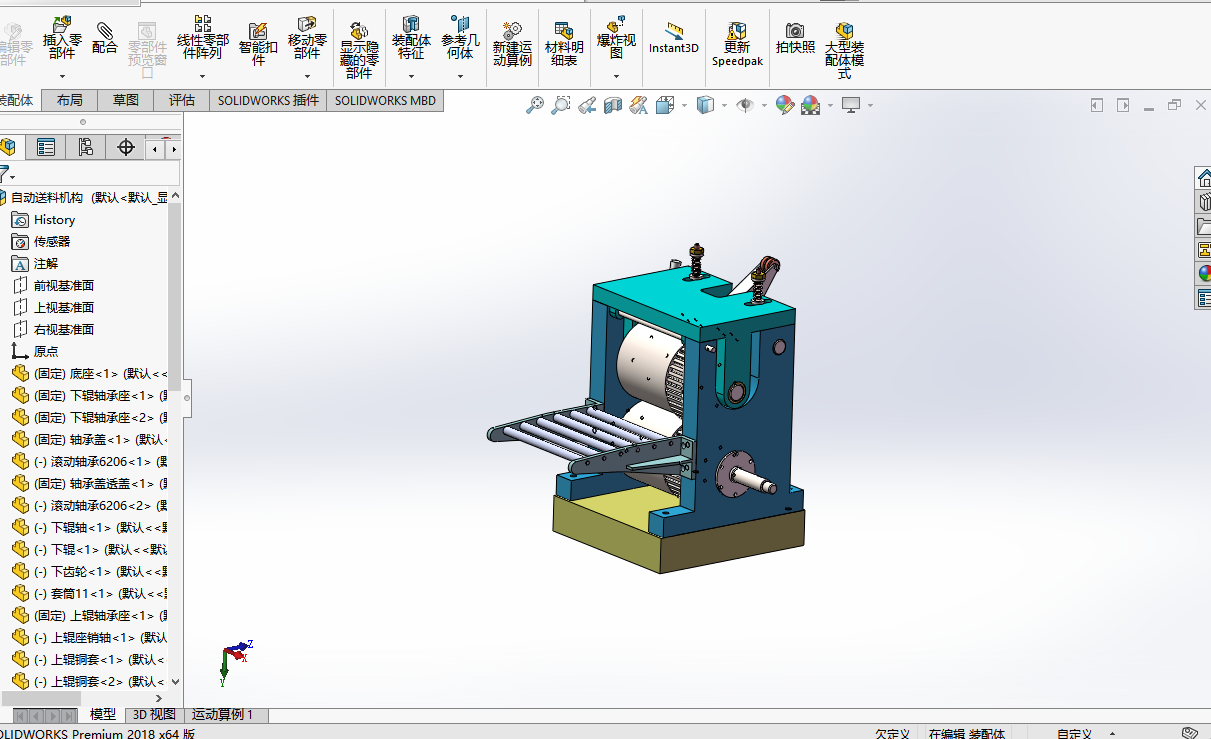The height and width of the screenshot is (739, 1211).
Task: Select the 模型 (Model) bottom tab
Action: click(103, 715)
